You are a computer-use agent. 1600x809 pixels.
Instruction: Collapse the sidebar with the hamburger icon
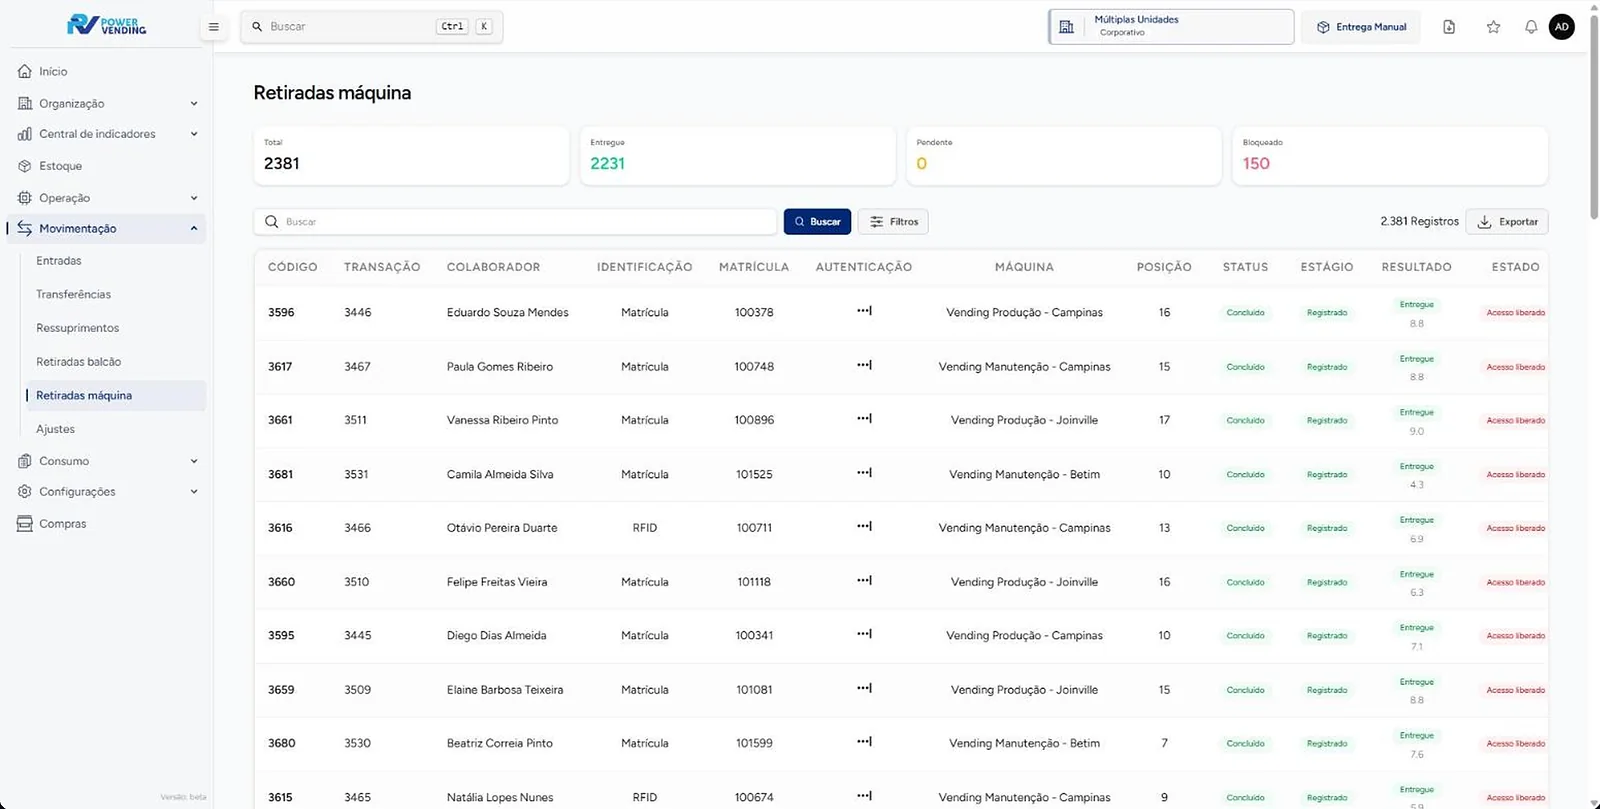coord(213,27)
